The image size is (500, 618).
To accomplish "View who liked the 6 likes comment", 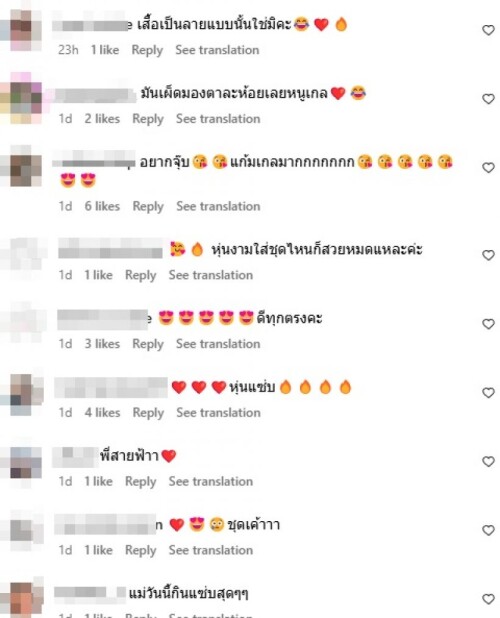I will click(102, 206).
